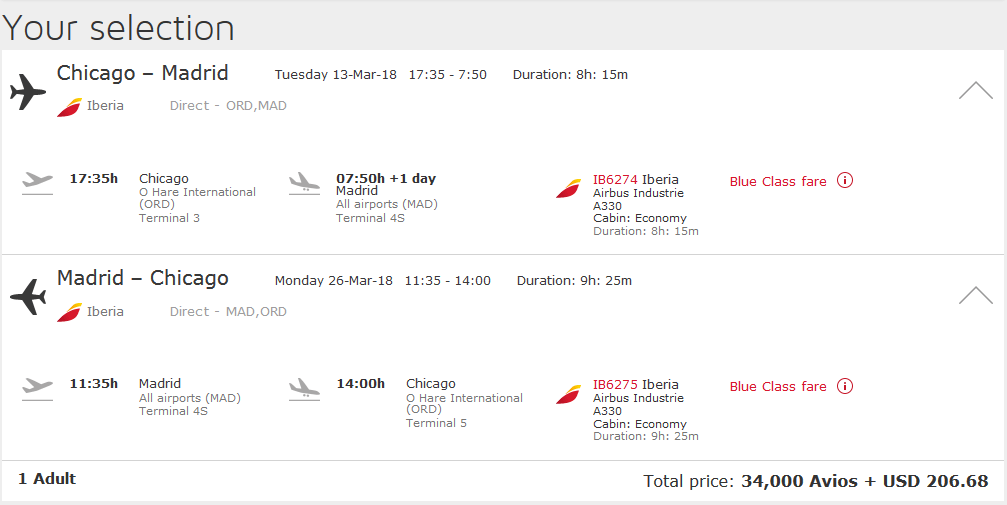Click the departure plane icon at 17:35h
This screenshot has width=1007, height=505.
point(37,183)
